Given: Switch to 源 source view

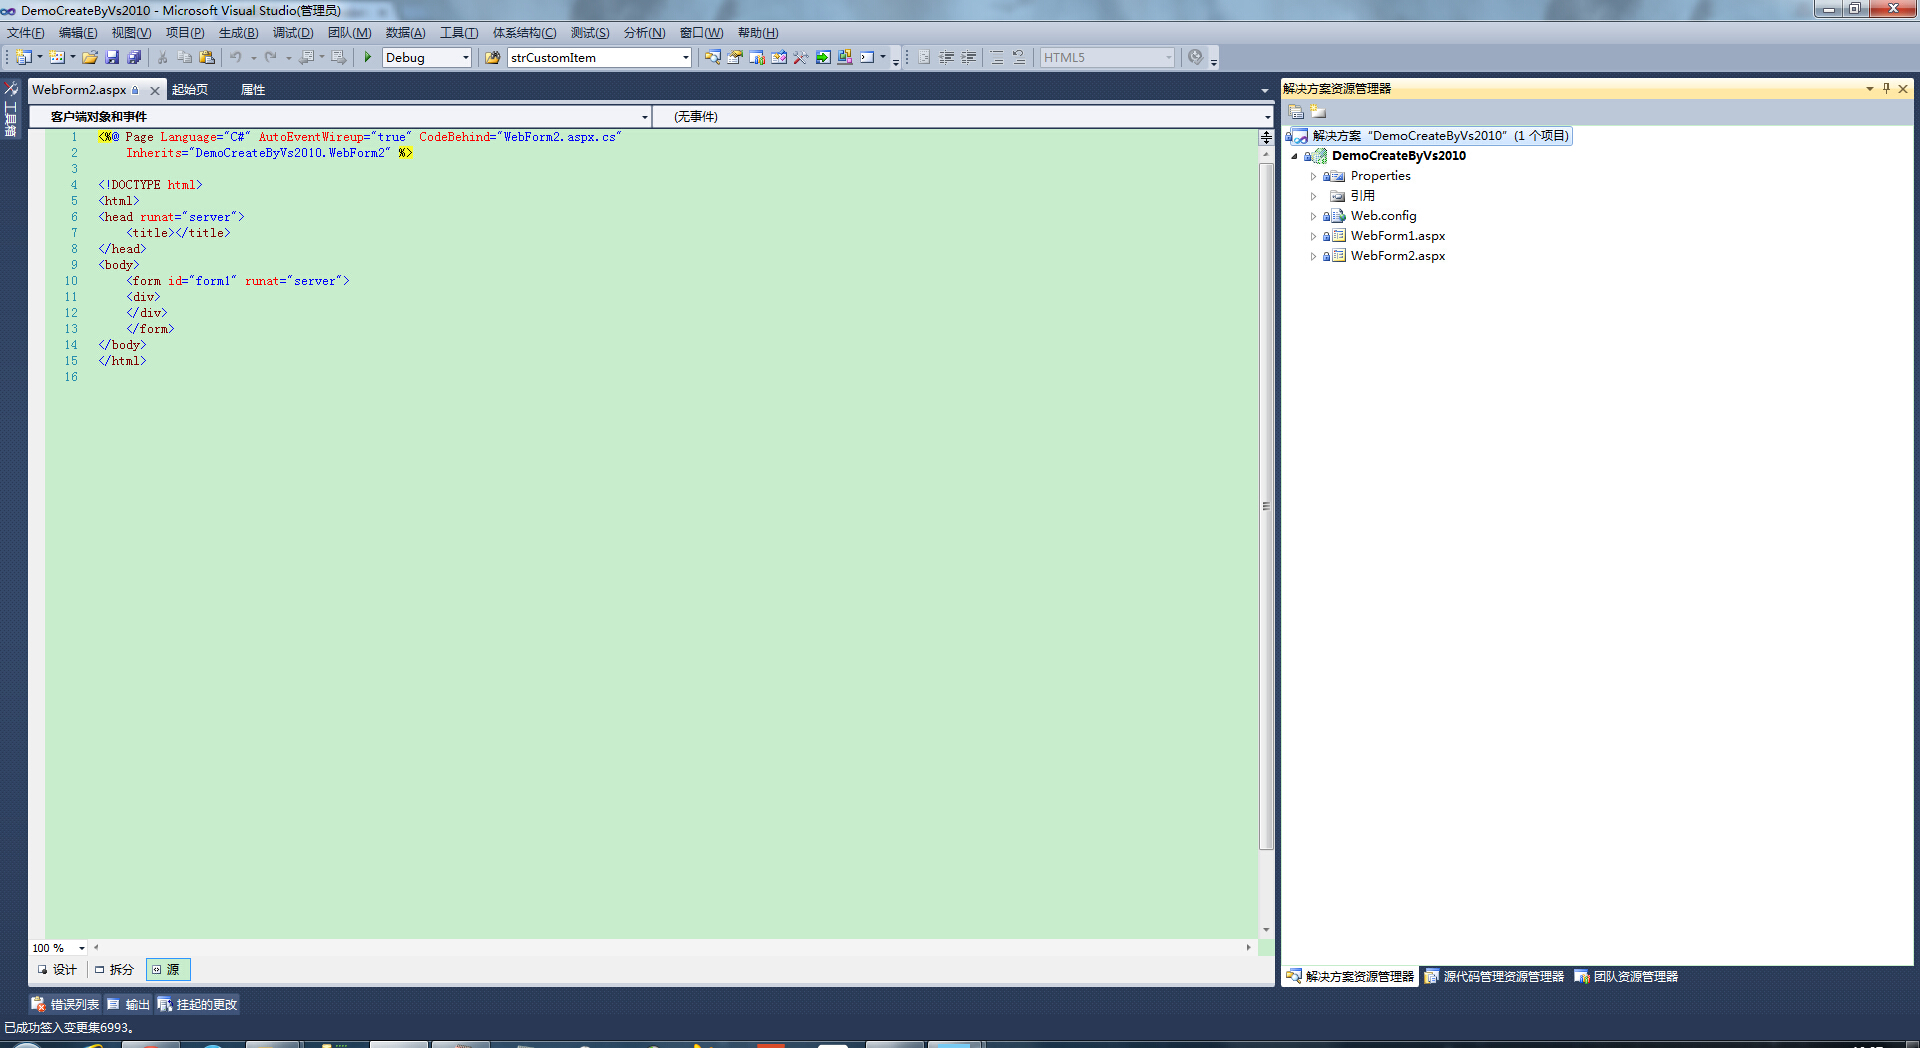Looking at the screenshot, I should (167, 969).
